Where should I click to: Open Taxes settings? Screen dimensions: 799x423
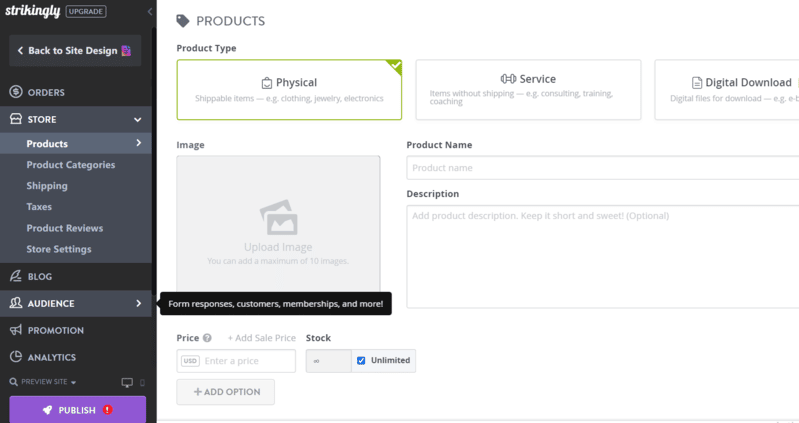pyautogui.click(x=39, y=206)
